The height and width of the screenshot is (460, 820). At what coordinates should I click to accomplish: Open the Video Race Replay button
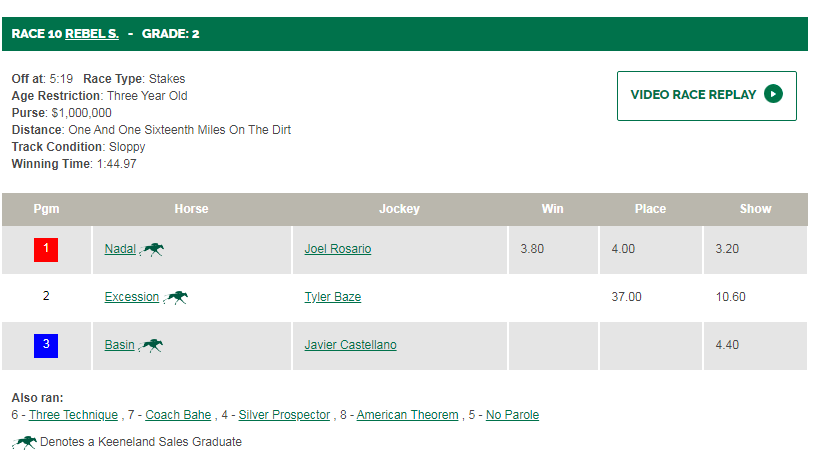707,96
